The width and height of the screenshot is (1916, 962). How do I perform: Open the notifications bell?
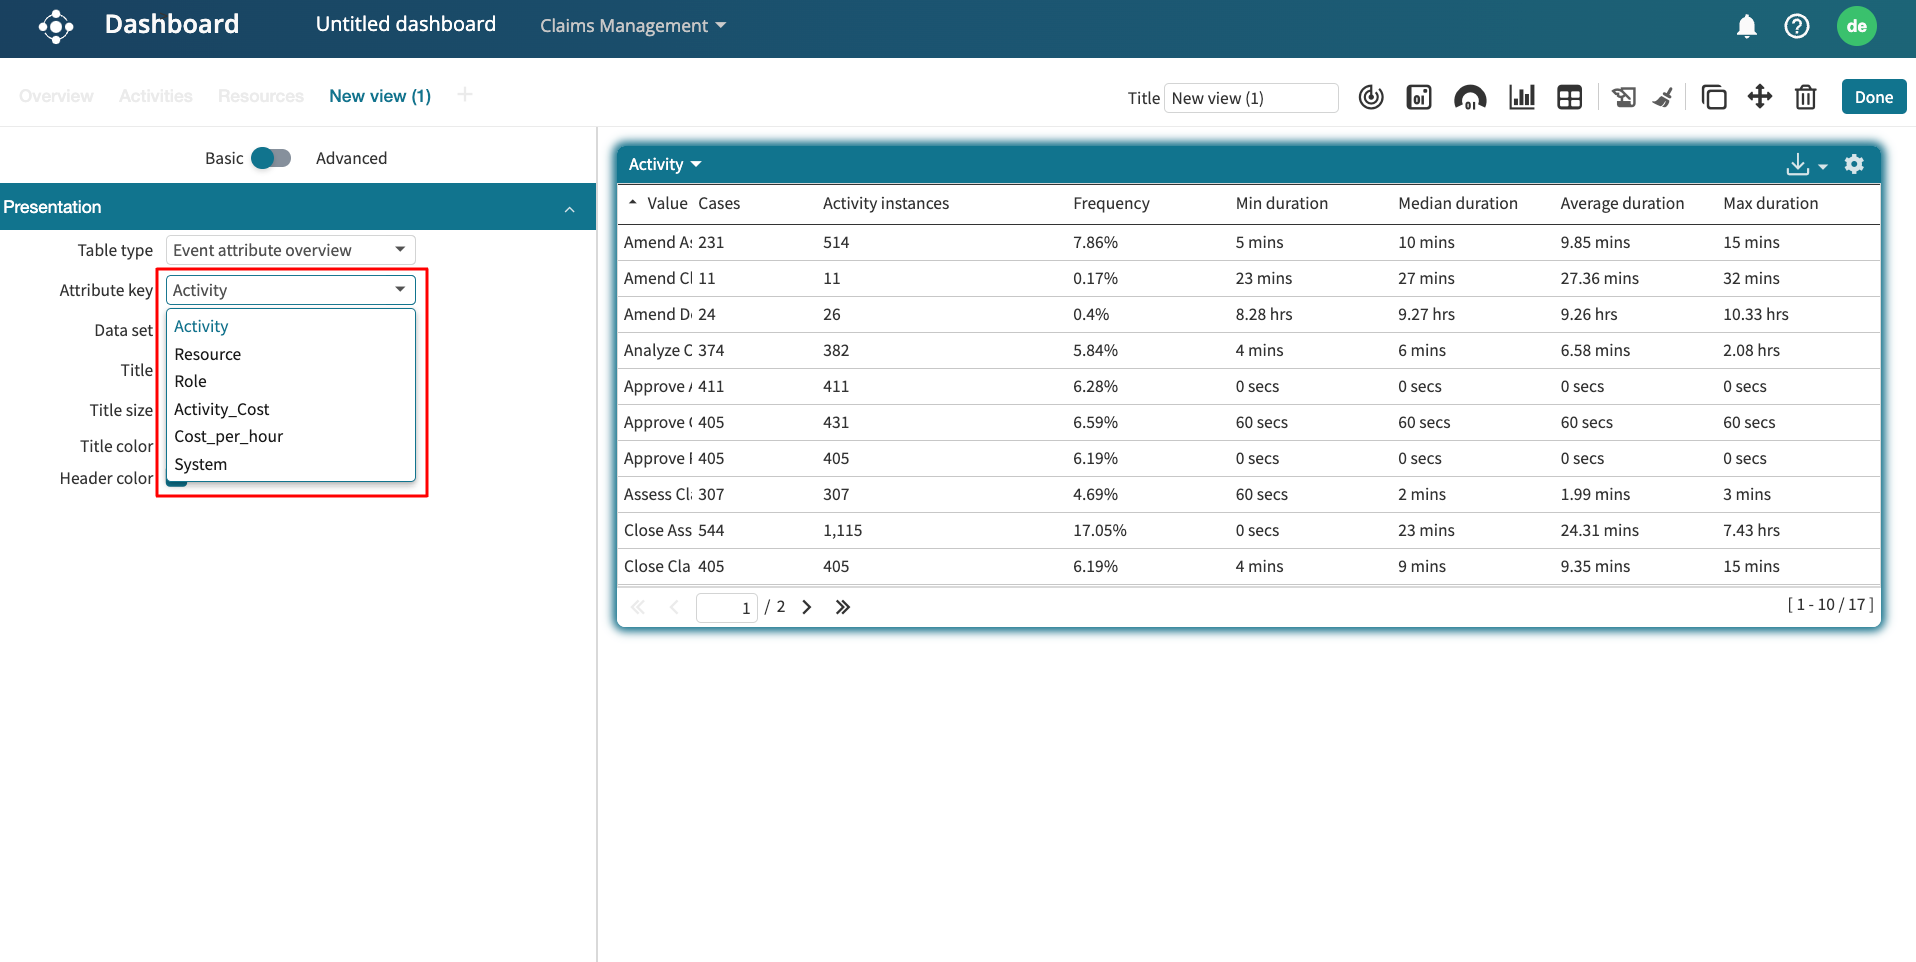tap(1746, 26)
